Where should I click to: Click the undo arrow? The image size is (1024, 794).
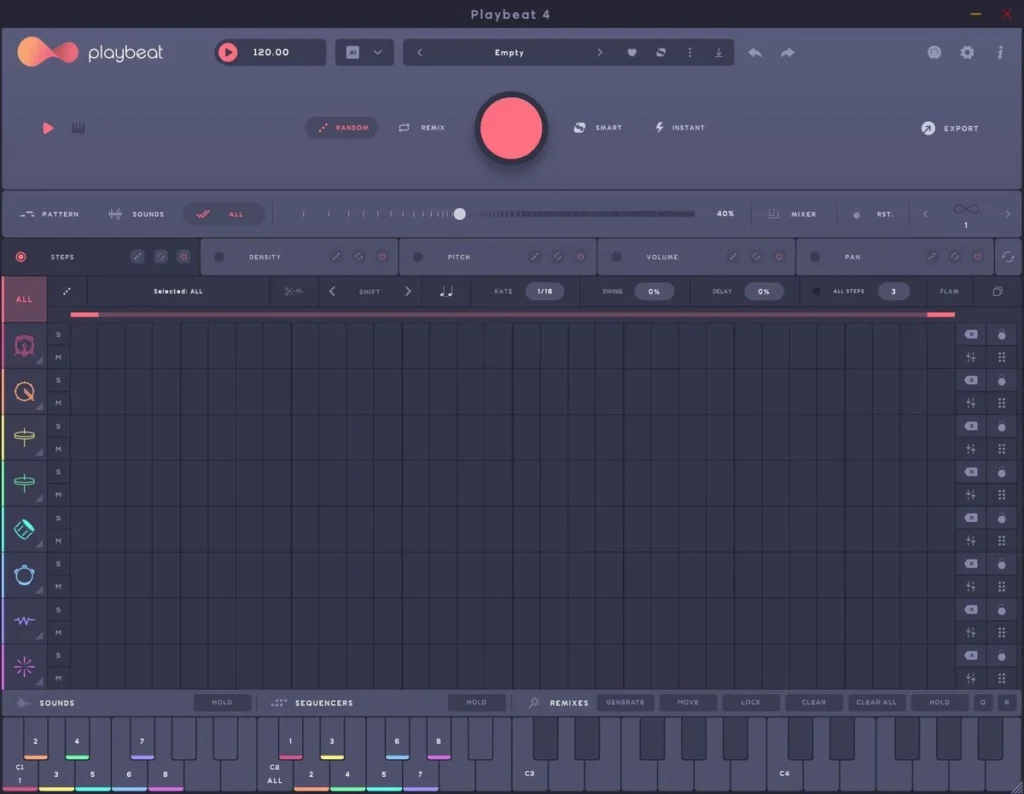click(755, 52)
